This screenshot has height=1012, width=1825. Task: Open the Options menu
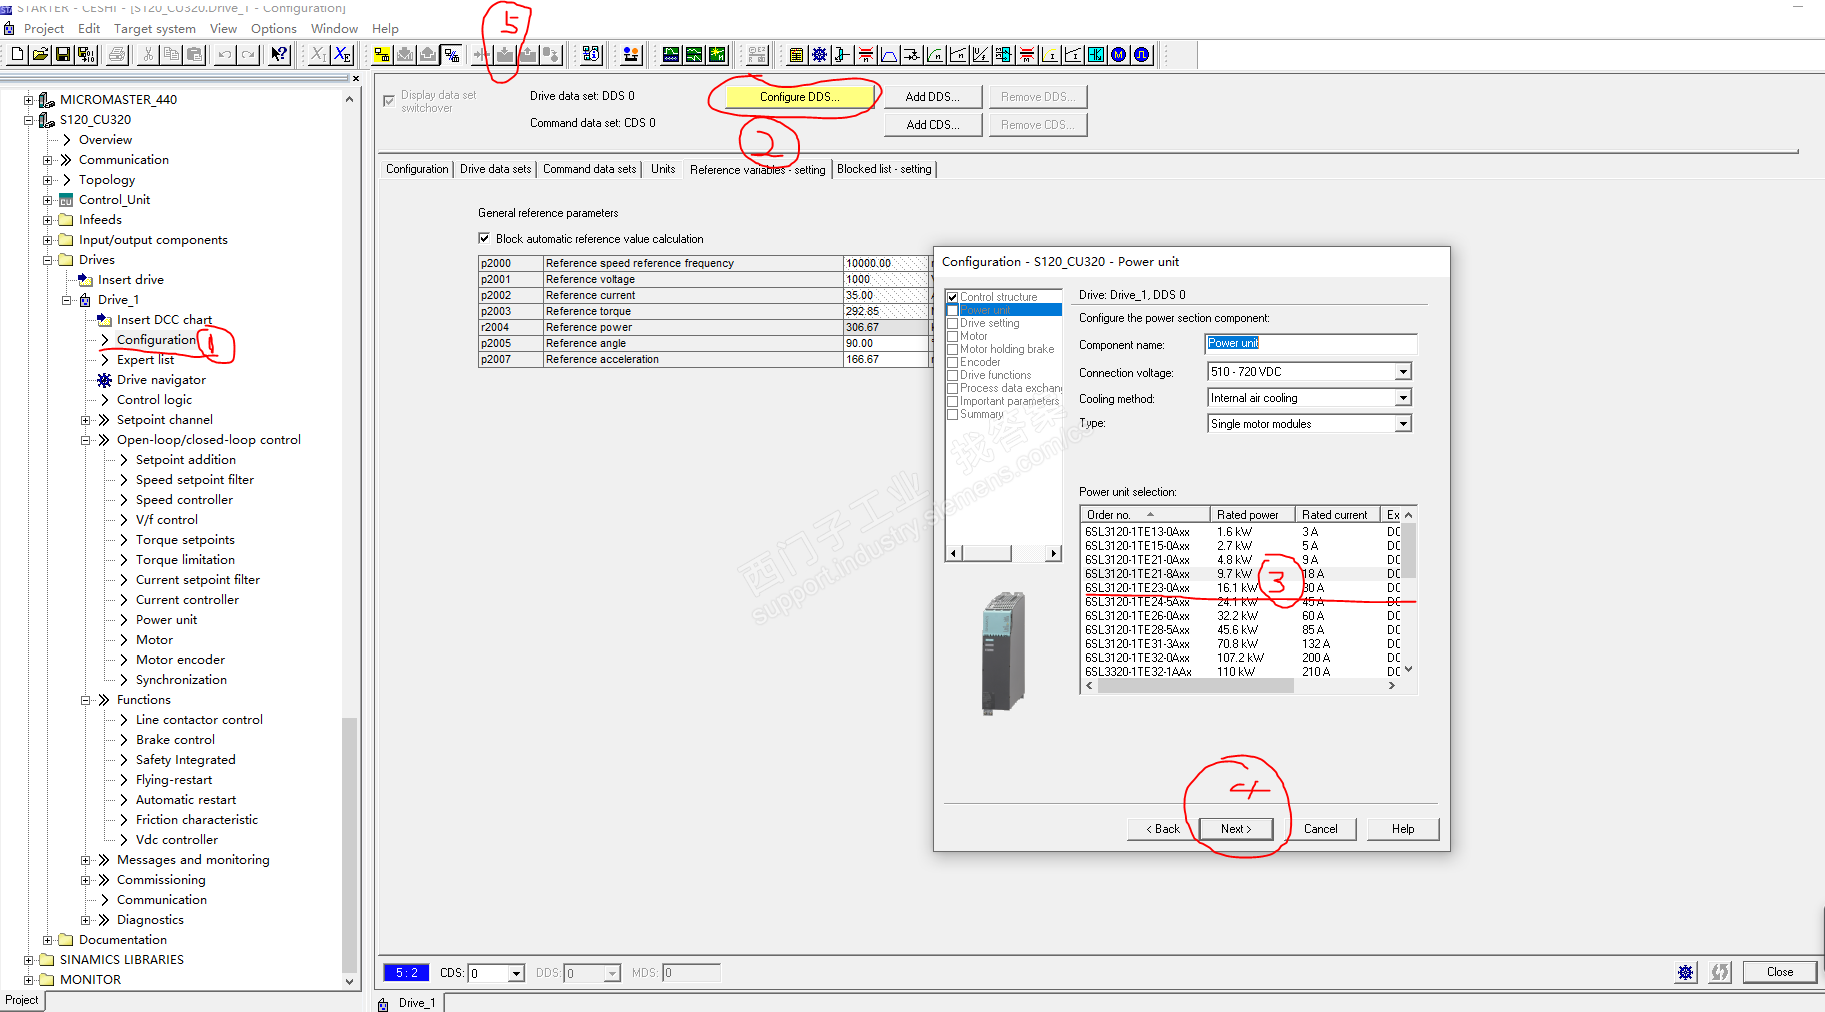[273, 29]
